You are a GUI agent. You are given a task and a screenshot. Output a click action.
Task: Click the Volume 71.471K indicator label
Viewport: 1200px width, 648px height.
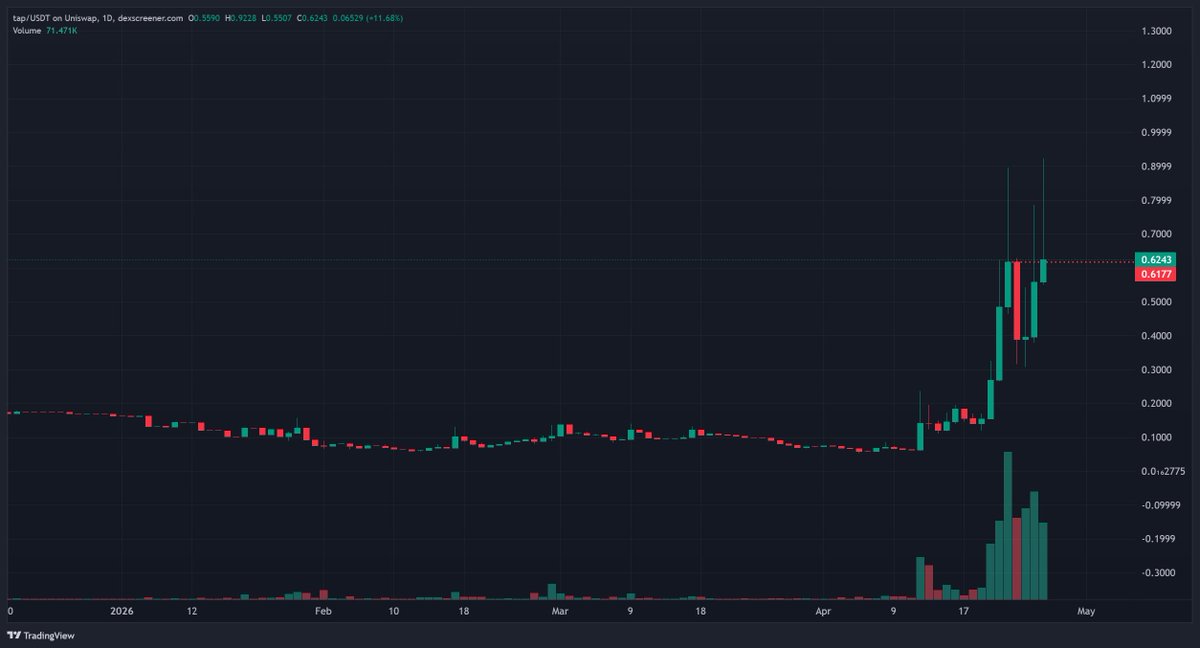pyautogui.click(x=45, y=31)
